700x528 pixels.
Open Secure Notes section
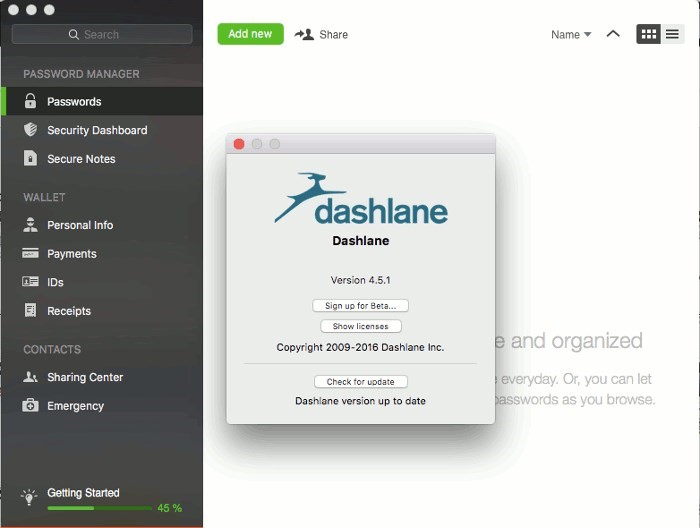click(102, 158)
